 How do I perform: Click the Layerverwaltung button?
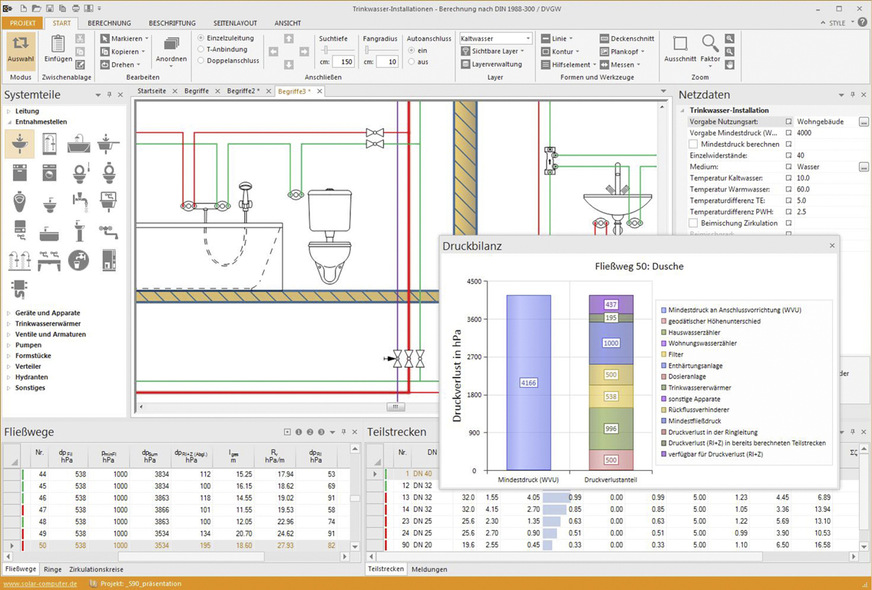pos(492,65)
